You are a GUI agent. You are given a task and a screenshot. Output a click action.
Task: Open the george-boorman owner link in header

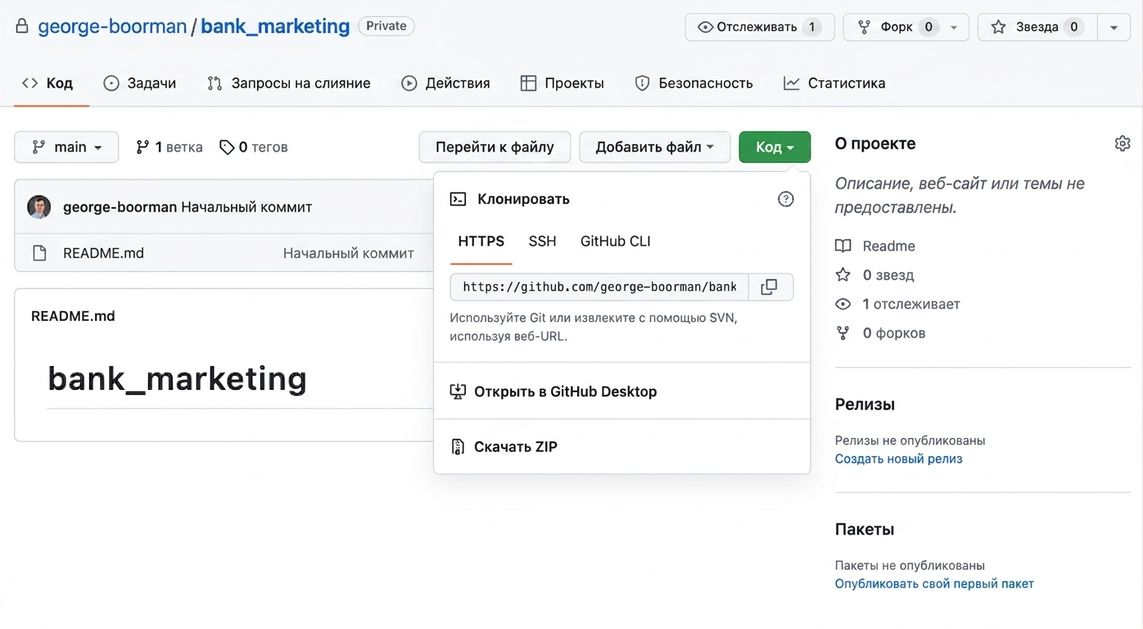112,26
